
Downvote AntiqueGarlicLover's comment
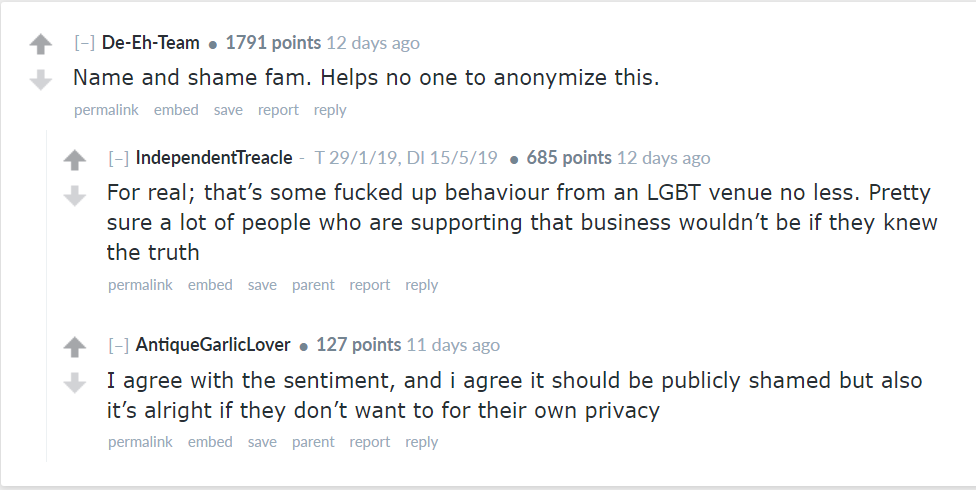tap(75, 382)
